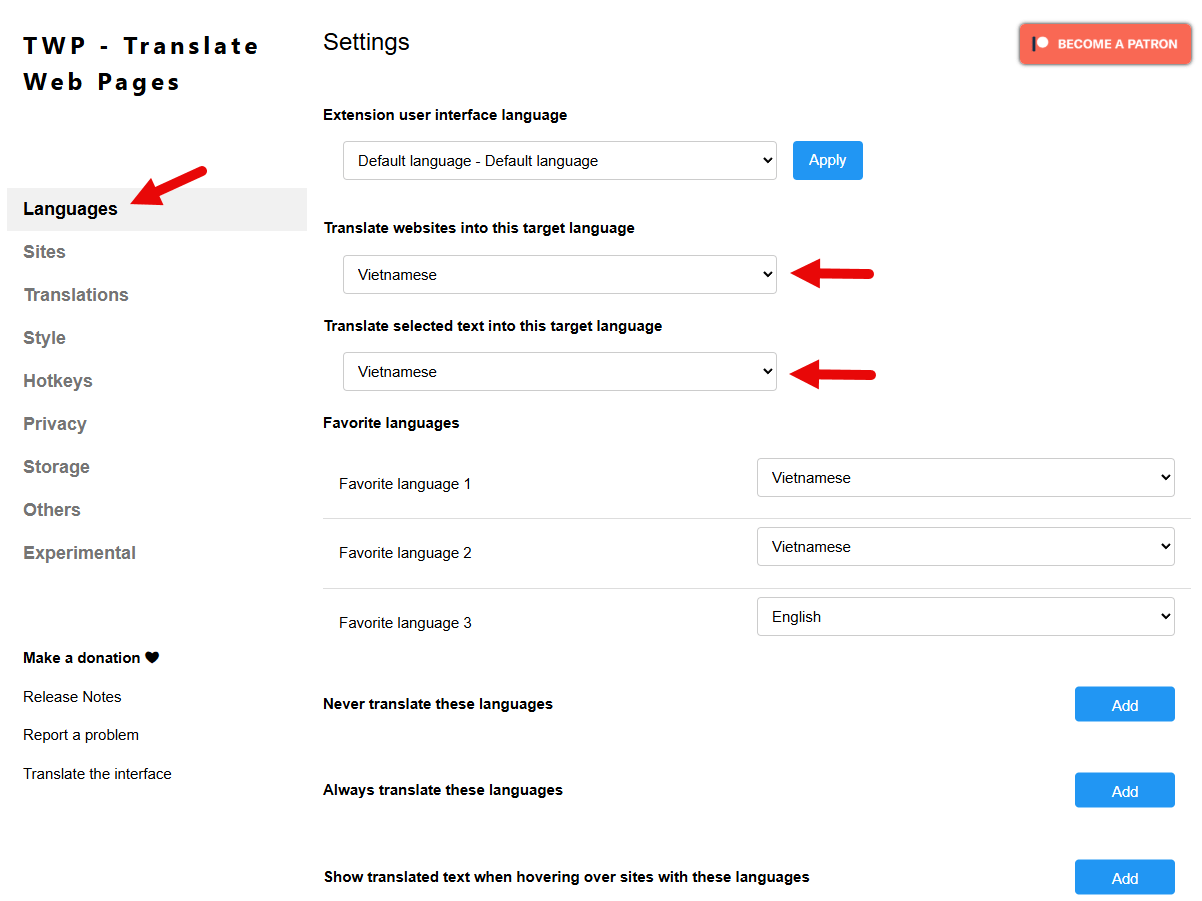Image resolution: width=1202 pixels, height=901 pixels.
Task: Click the Become a Patron button
Action: point(1106,44)
